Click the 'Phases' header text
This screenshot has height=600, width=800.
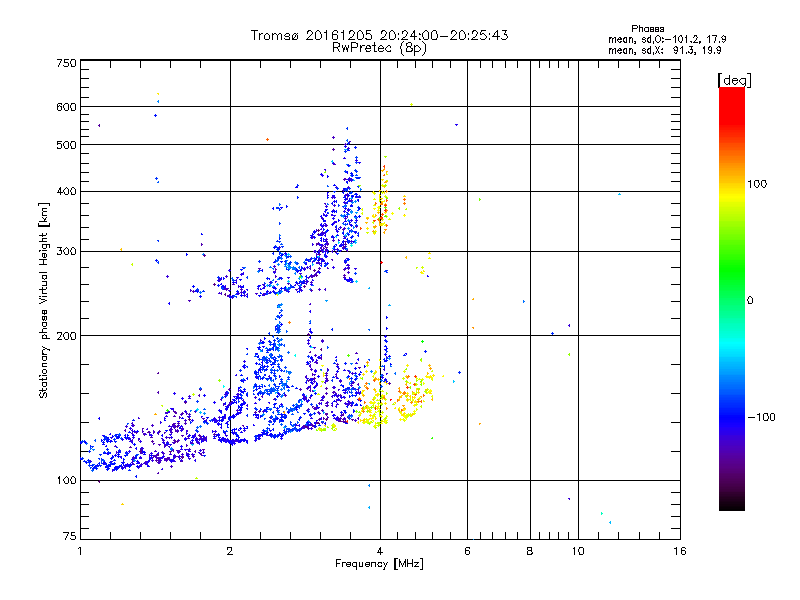coord(647,29)
